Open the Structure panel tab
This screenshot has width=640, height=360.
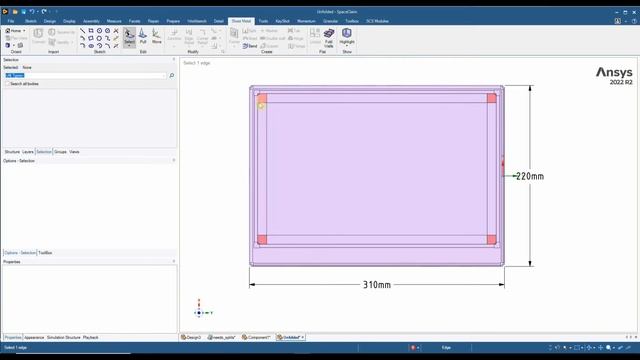12,152
